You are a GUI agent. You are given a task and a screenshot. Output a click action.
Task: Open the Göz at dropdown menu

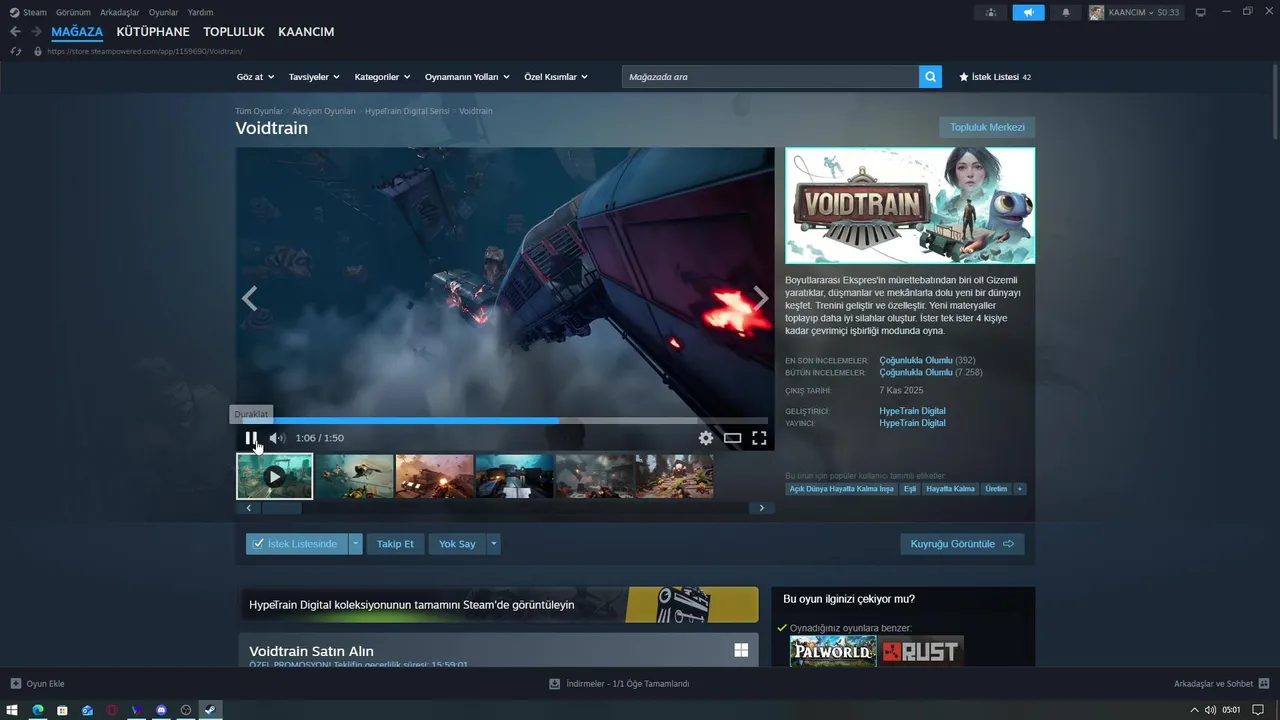click(254, 77)
